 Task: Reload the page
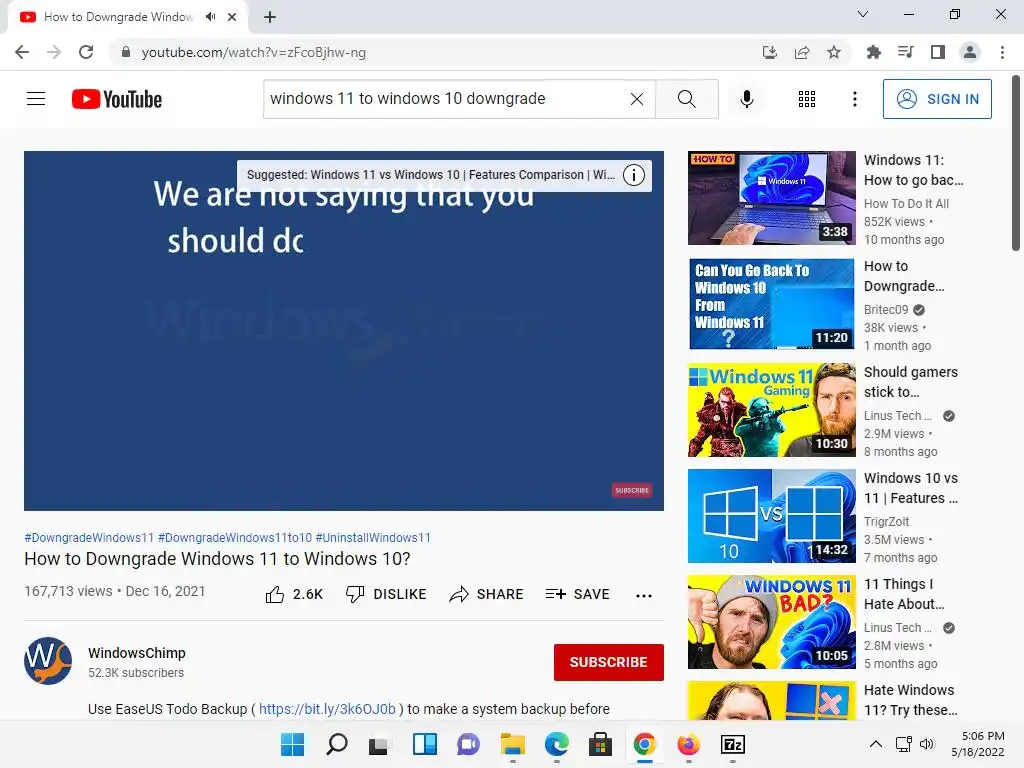(86, 52)
